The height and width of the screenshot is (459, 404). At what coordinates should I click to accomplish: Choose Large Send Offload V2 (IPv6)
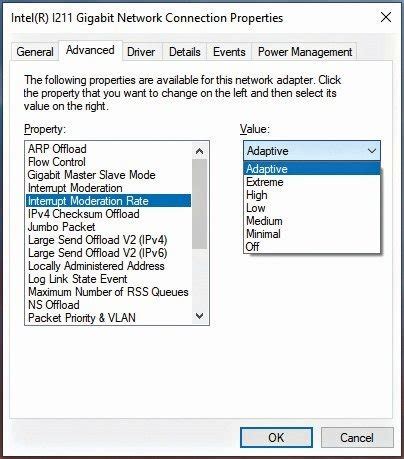(x=108, y=253)
